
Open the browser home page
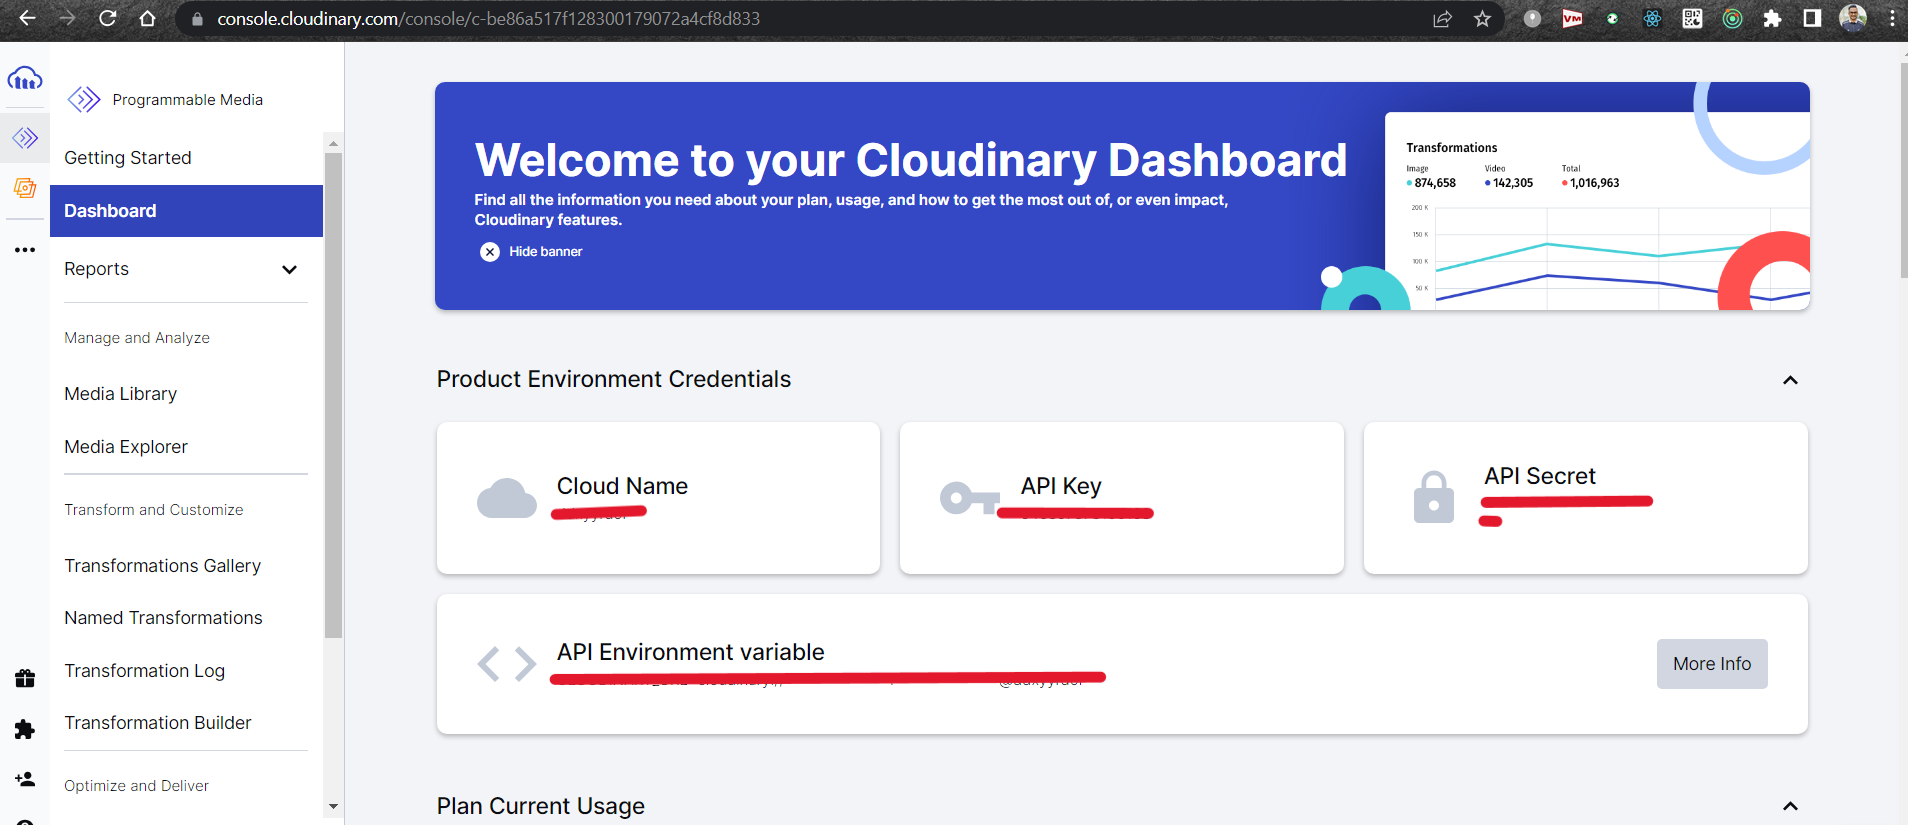pyautogui.click(x=147, y=18)
